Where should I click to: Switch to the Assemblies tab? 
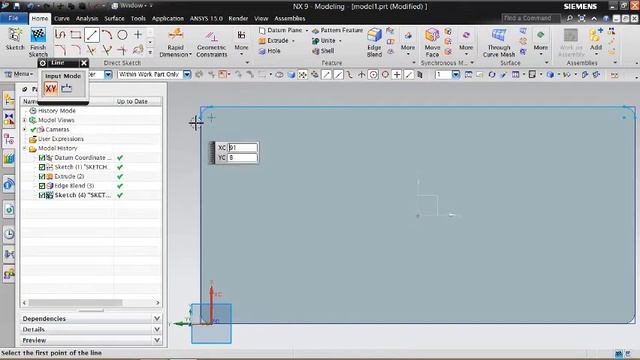pos(290,18)
